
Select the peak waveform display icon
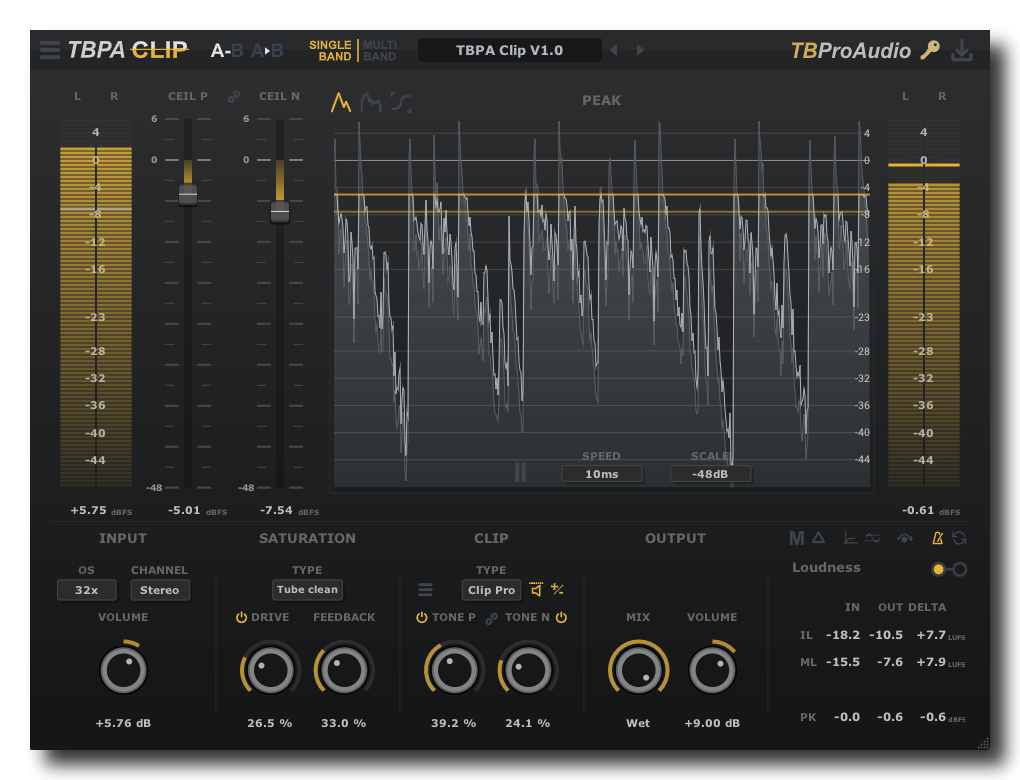point(341,102)
